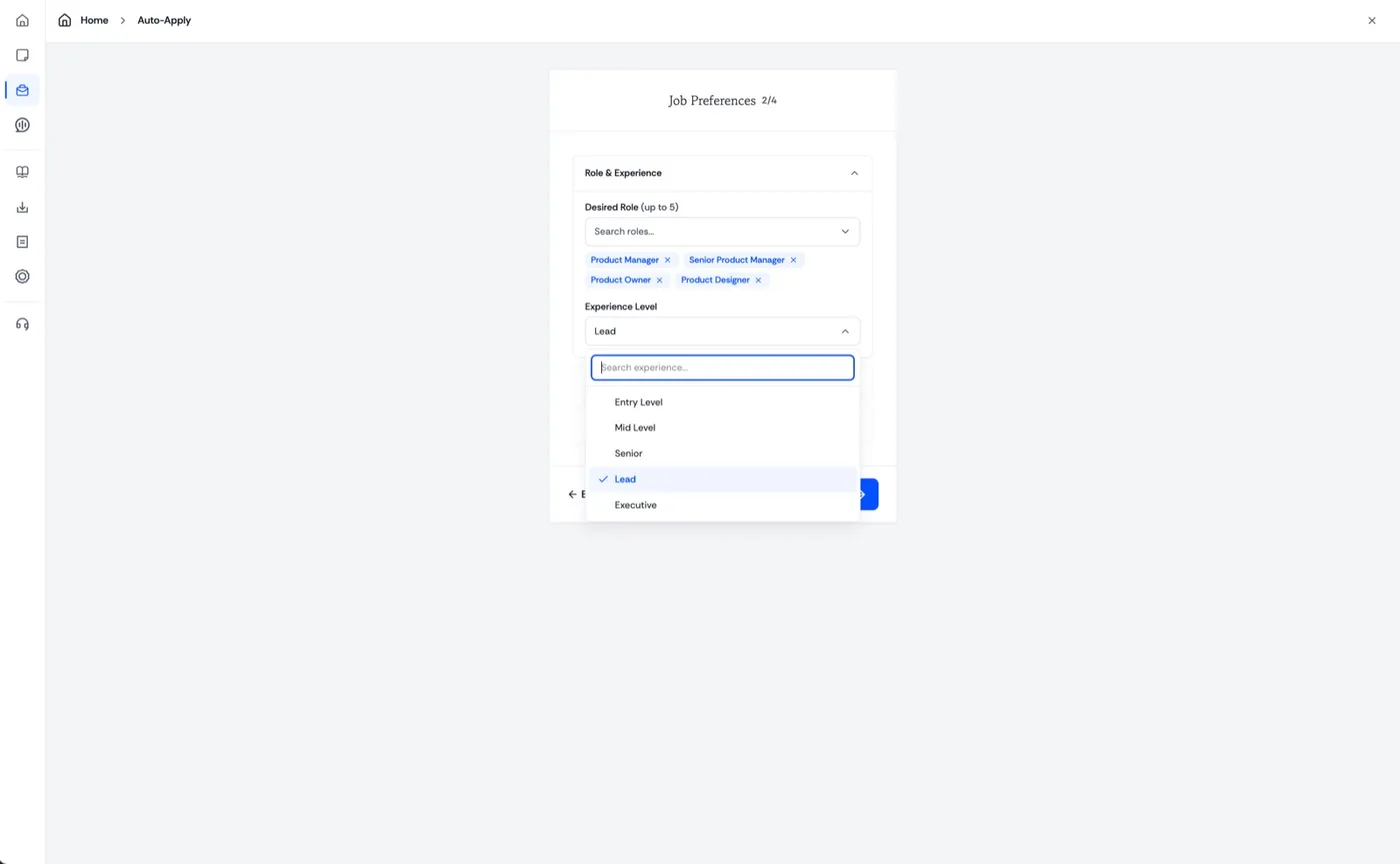Open the open-book icon in sidebar
The width and height of the screenshot is (1400, 864).
22,172
